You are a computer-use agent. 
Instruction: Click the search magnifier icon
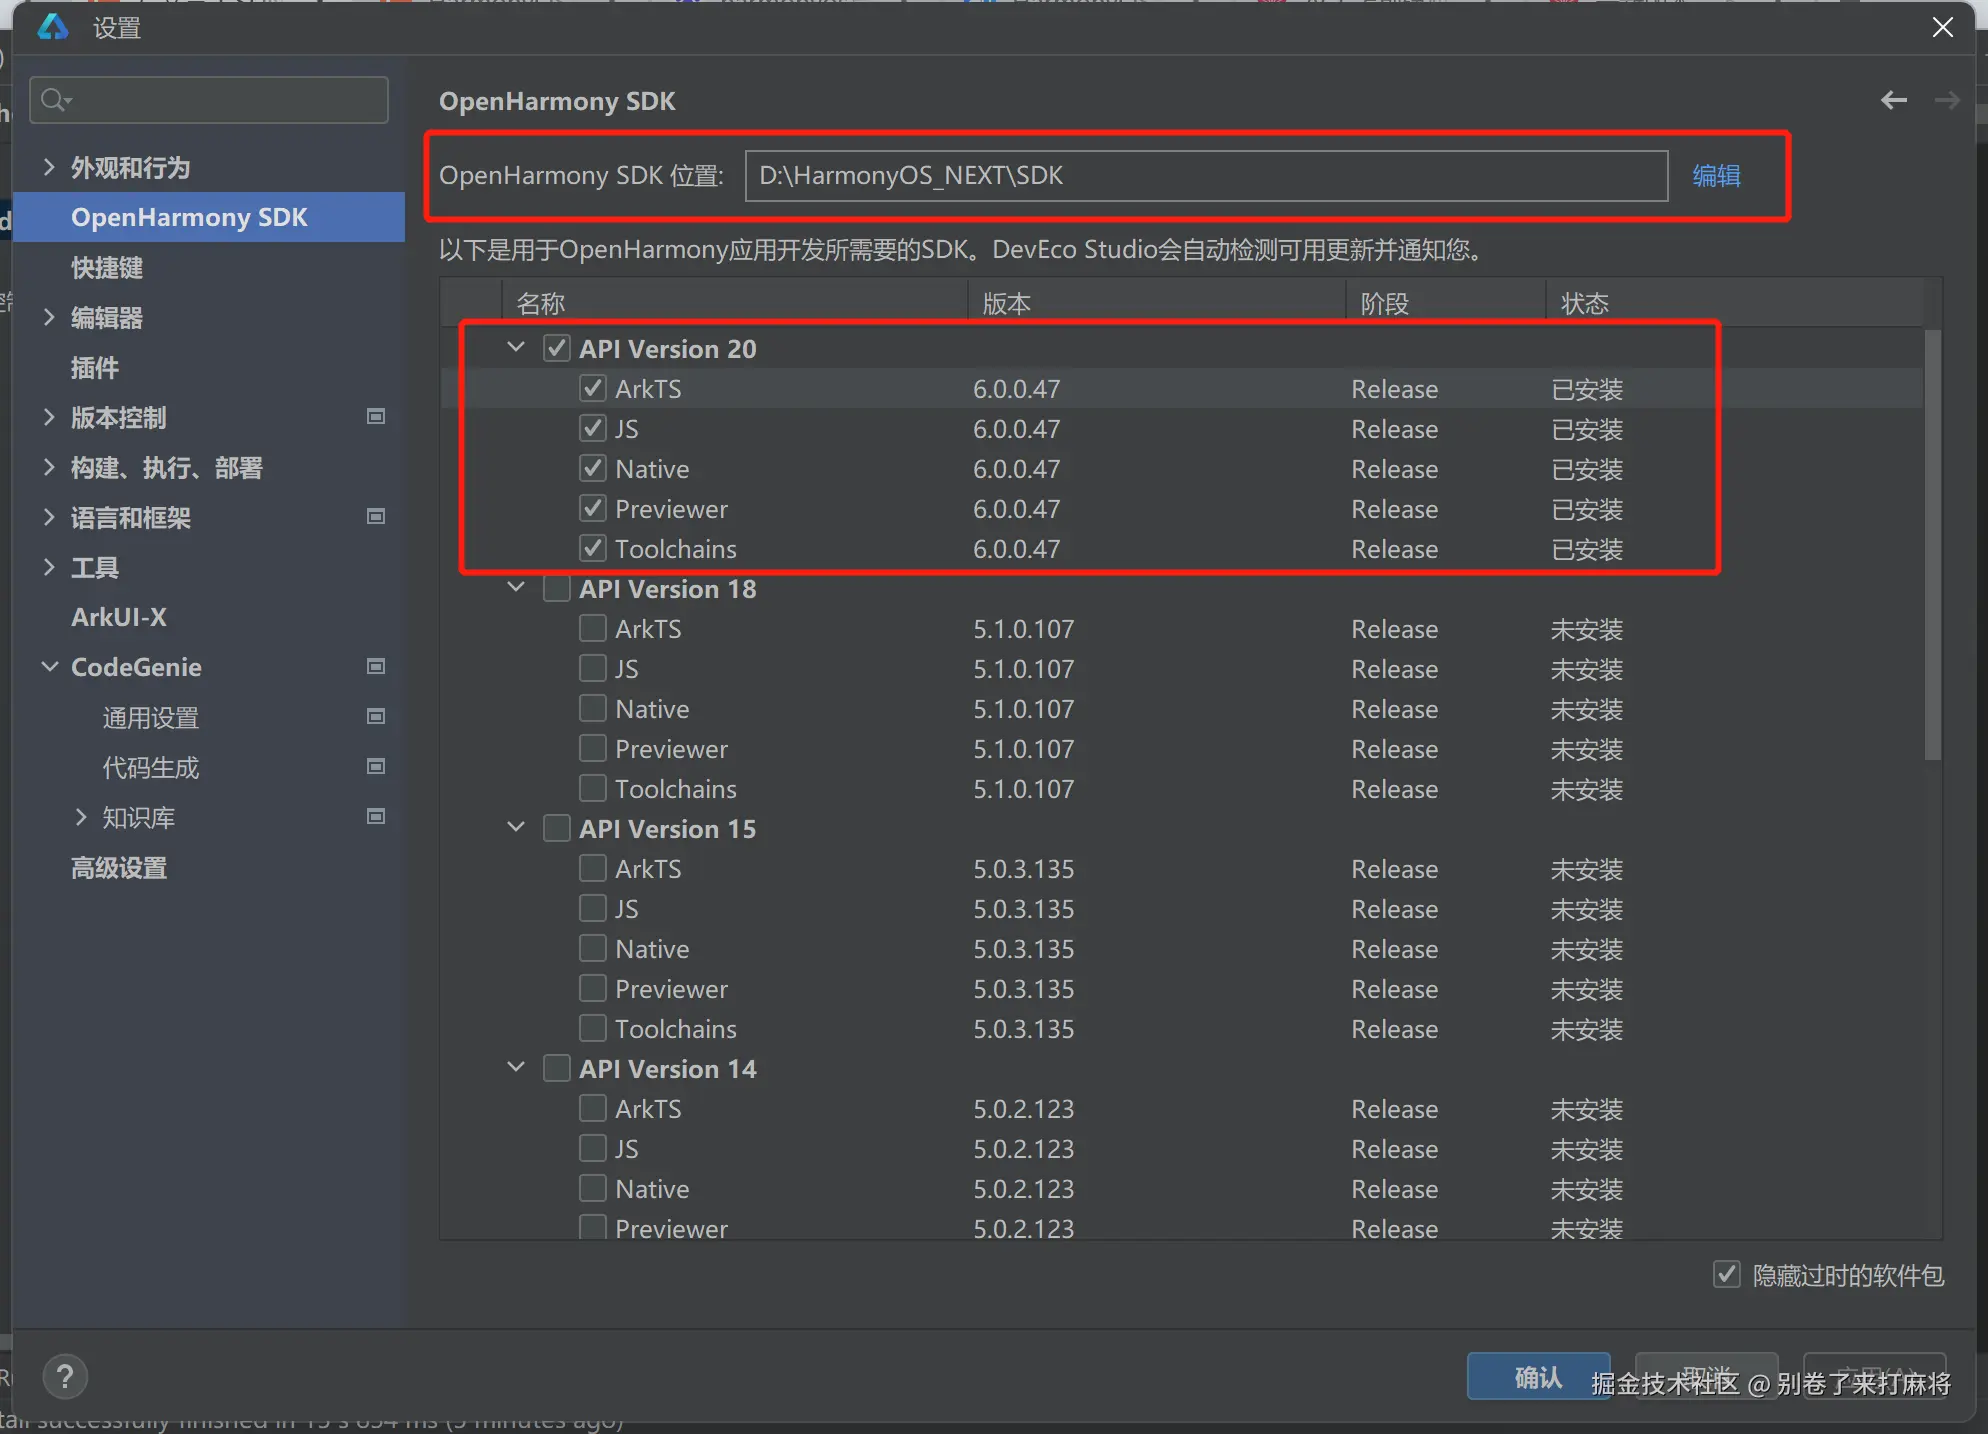[x=54, y=99]
